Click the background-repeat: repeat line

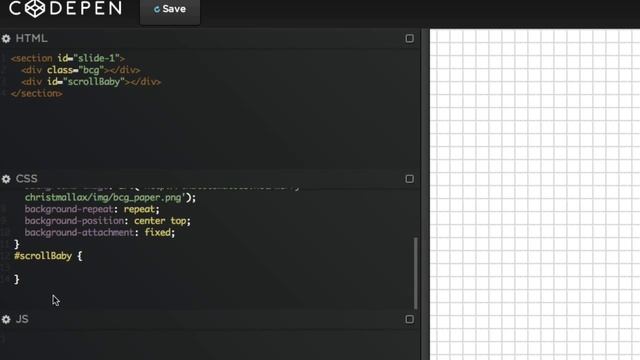point(92,209)
